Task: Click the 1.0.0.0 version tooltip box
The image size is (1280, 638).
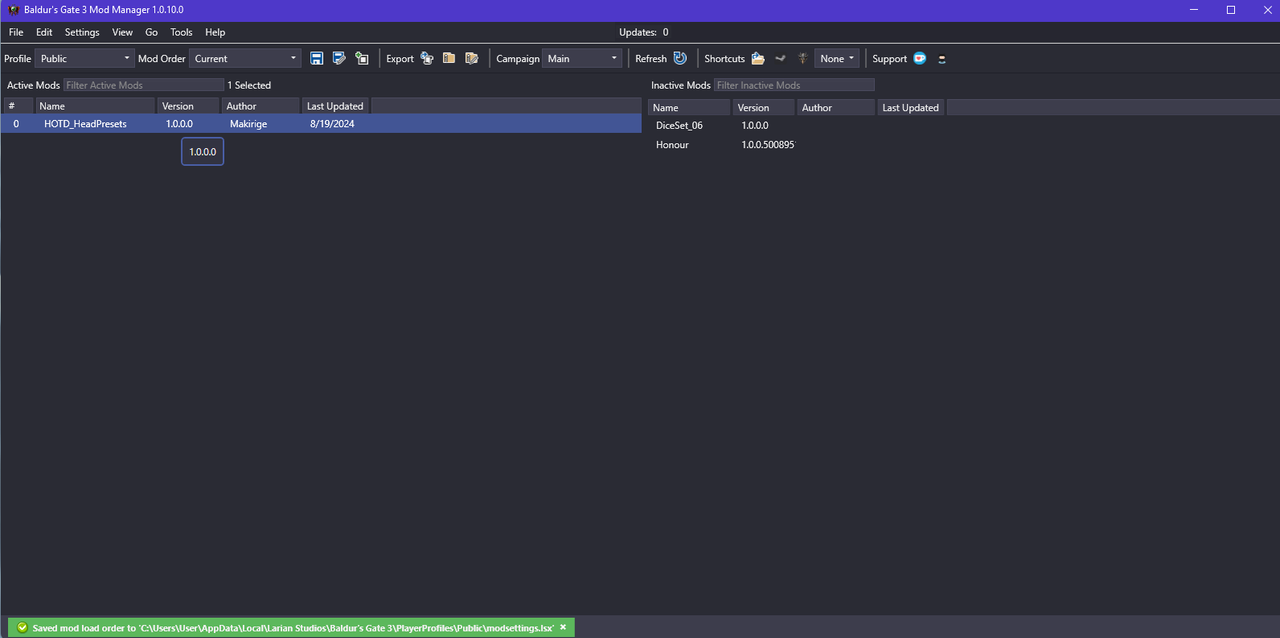Action: click(202, 152)
